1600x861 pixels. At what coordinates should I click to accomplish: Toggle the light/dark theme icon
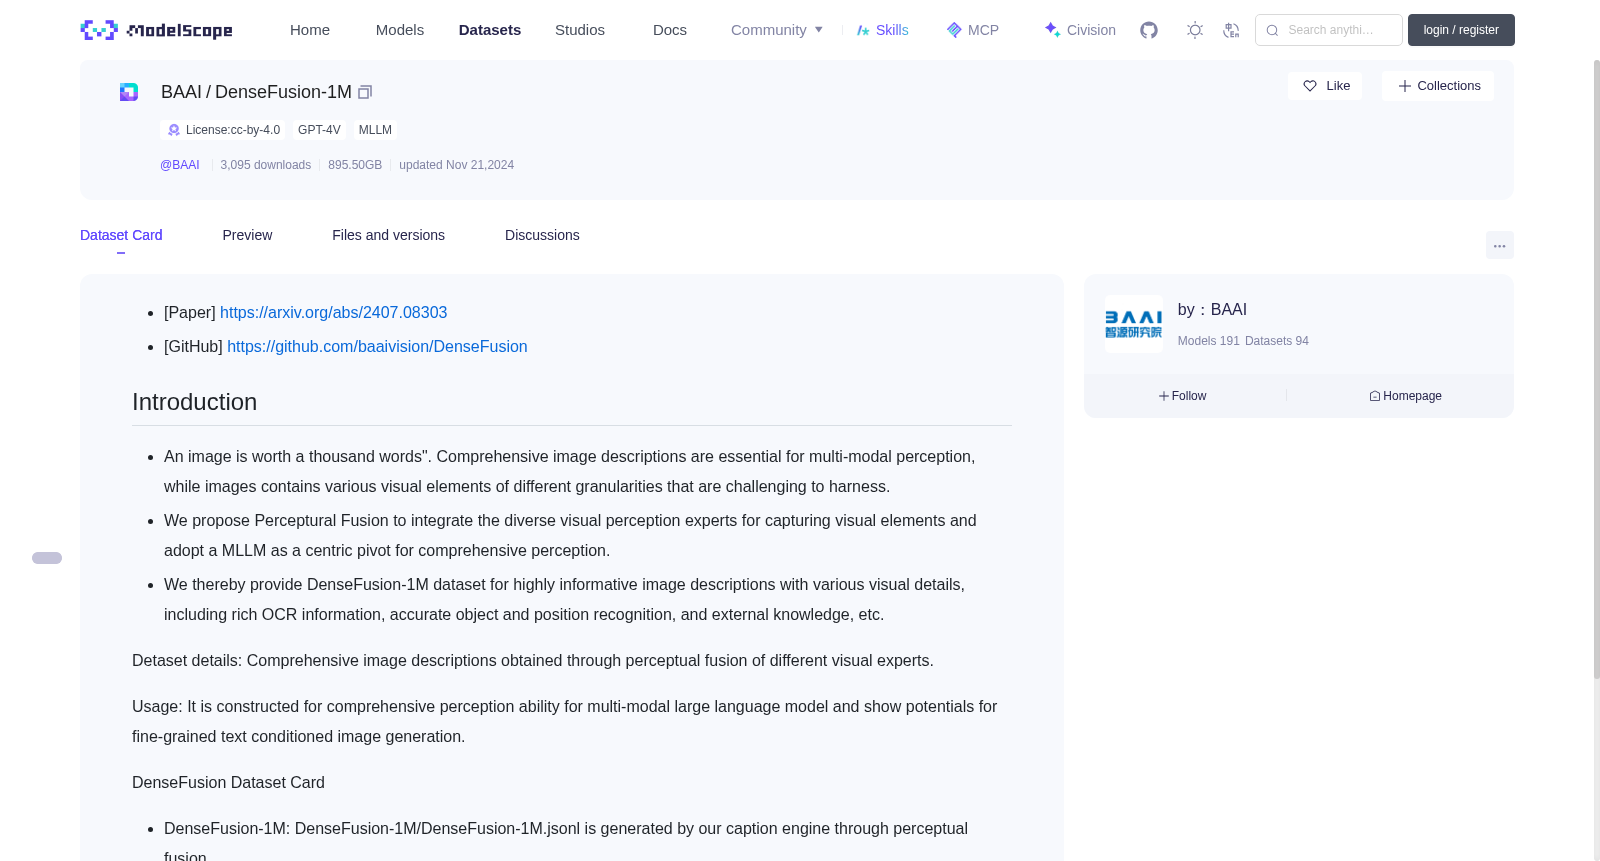click(1195, 30)
